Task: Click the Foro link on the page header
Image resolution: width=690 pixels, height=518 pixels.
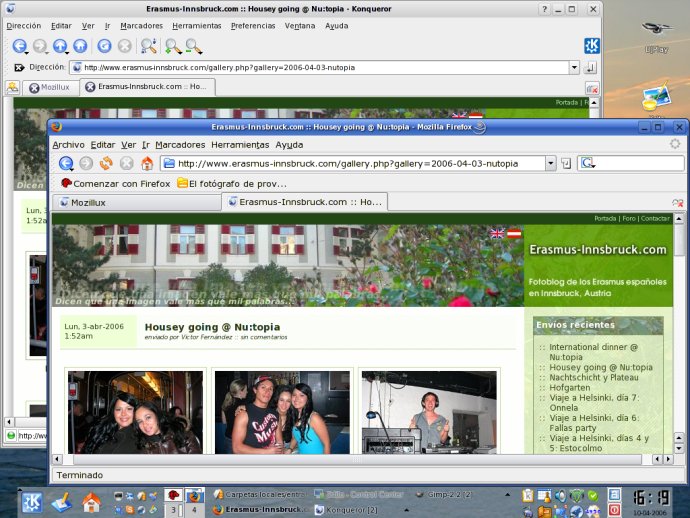Action: tap(629, 218)
